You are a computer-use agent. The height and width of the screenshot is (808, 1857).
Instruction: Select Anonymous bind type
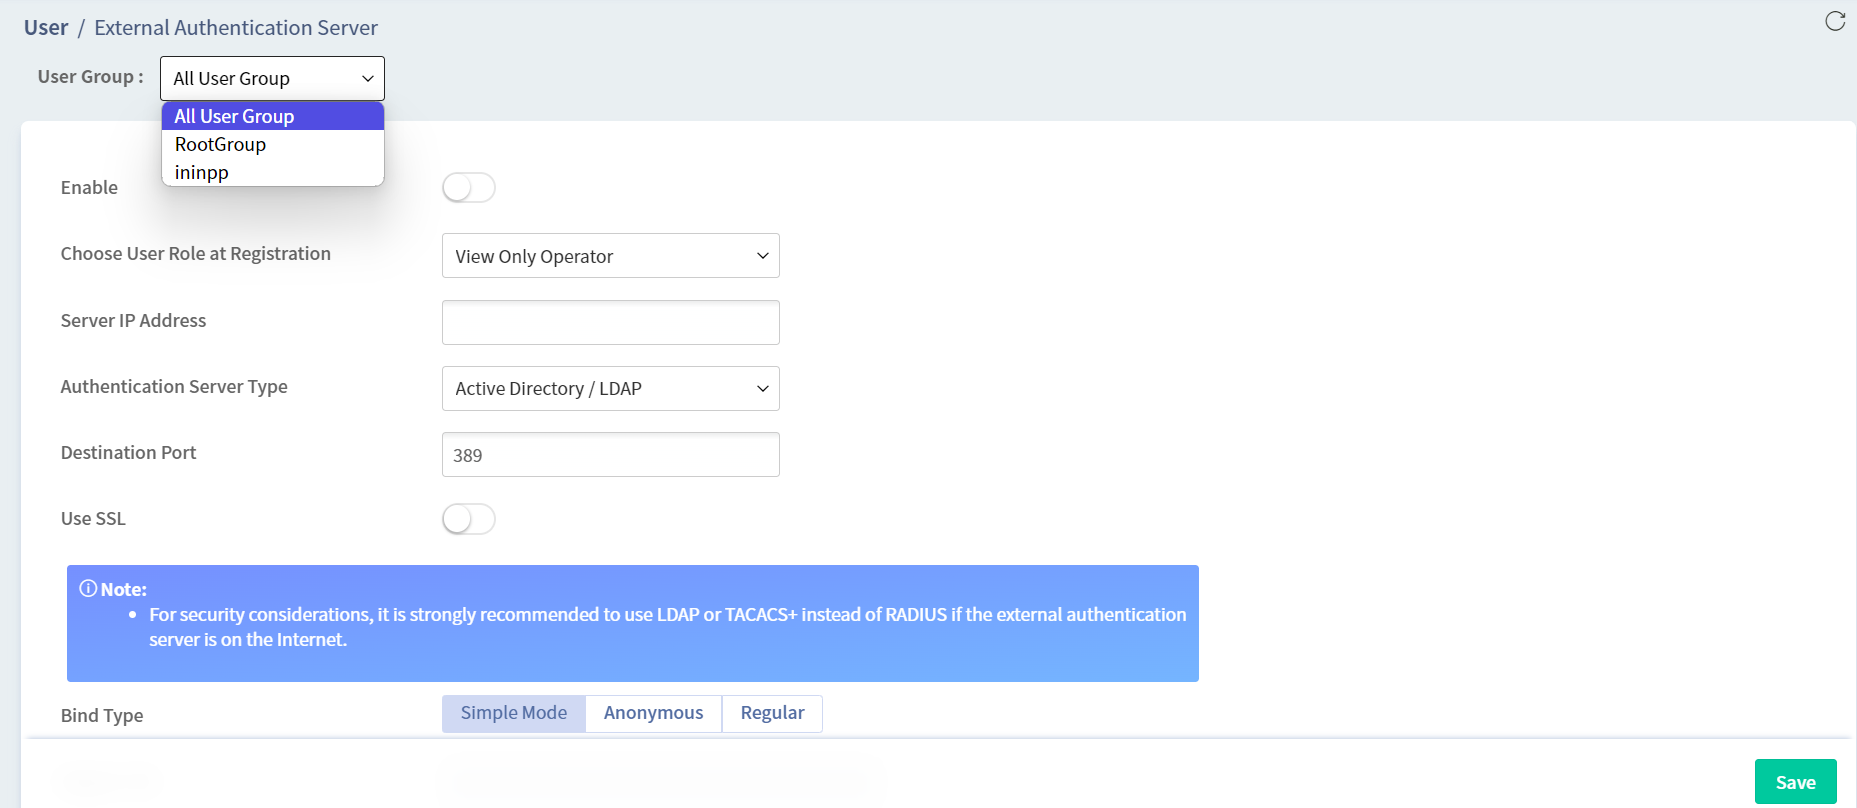(654, 713)
